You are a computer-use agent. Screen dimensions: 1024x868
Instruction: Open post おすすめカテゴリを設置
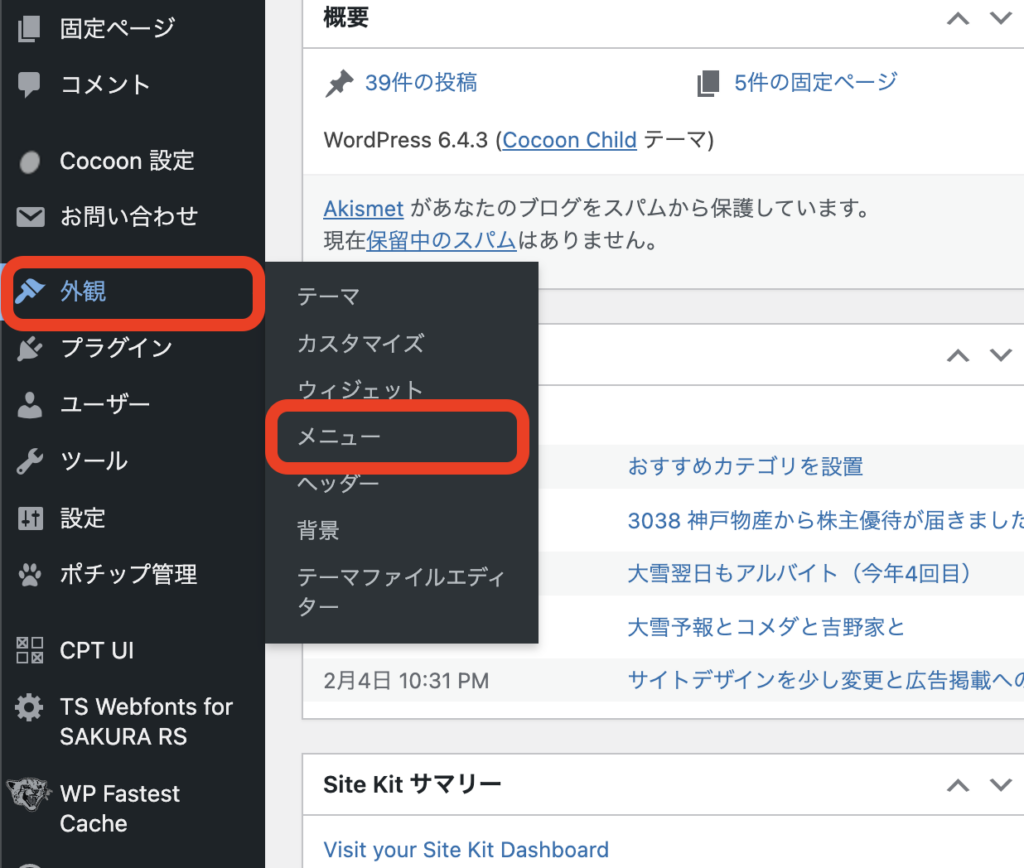tap(745, 467)
